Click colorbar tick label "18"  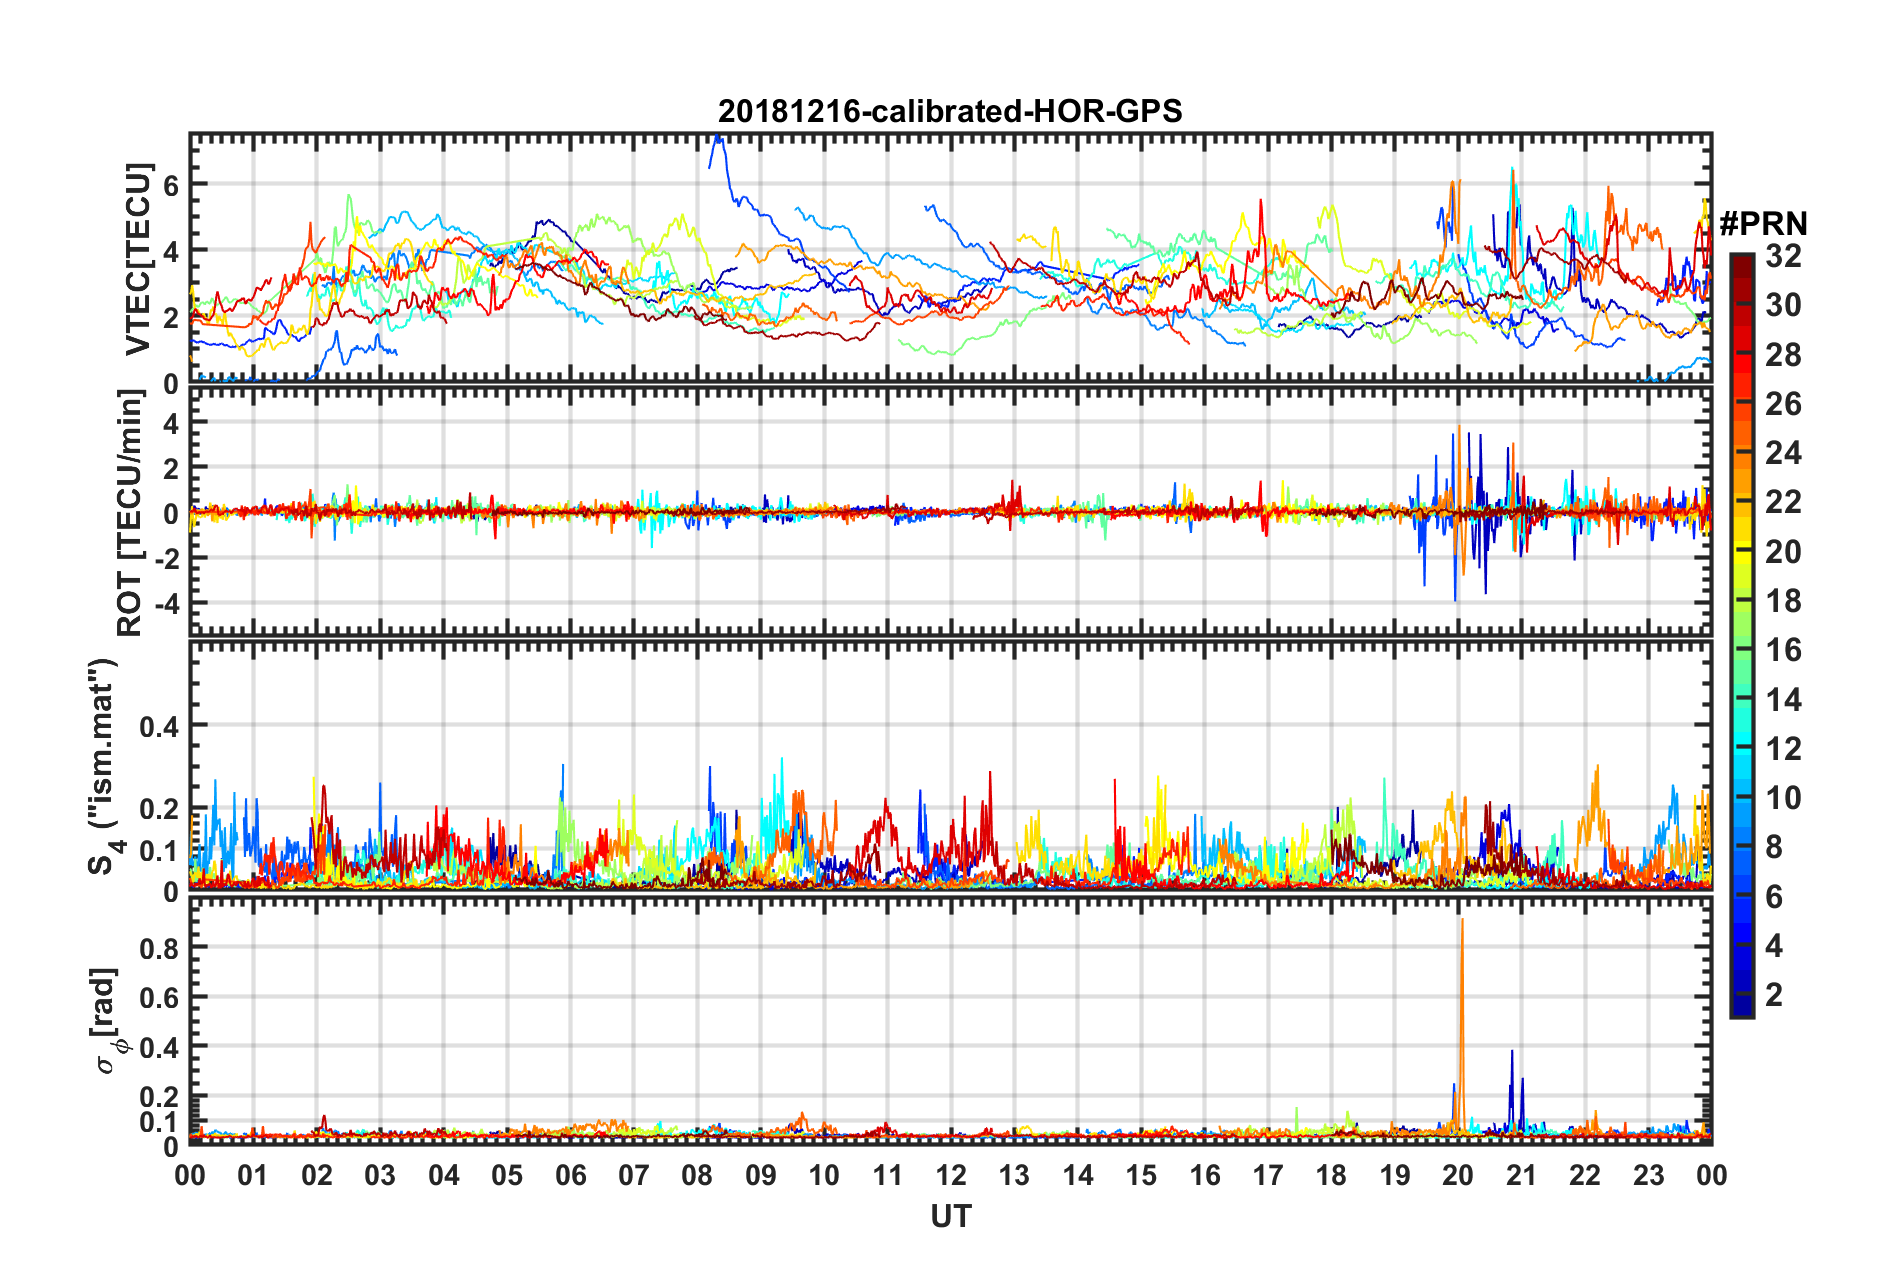tap(1782, 600)
